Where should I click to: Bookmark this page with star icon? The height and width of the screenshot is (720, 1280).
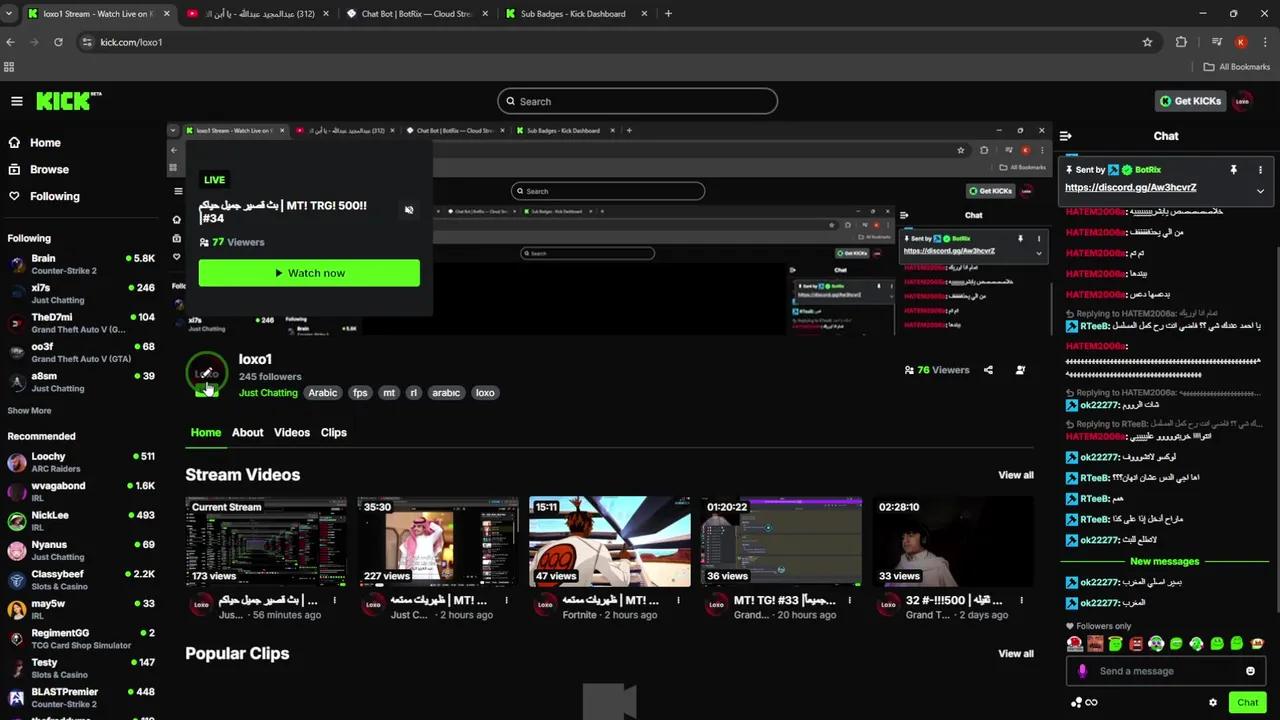point(1147,42)
